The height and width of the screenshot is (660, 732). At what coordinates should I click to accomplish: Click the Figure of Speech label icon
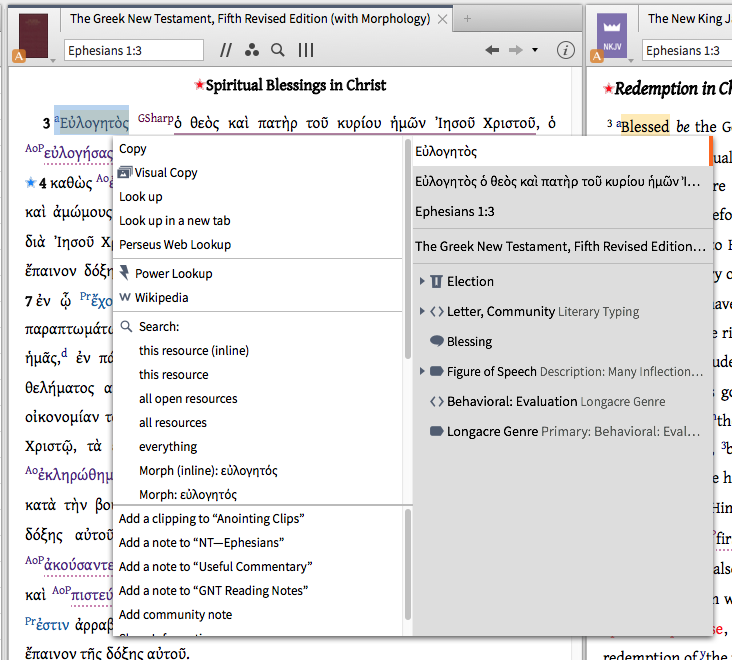[436, 372]
